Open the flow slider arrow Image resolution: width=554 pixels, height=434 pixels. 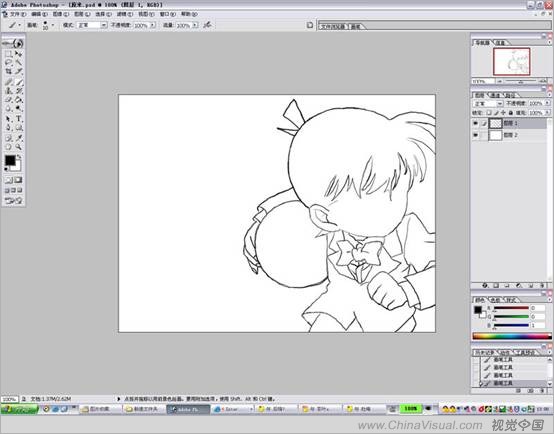tap(195, 25)
